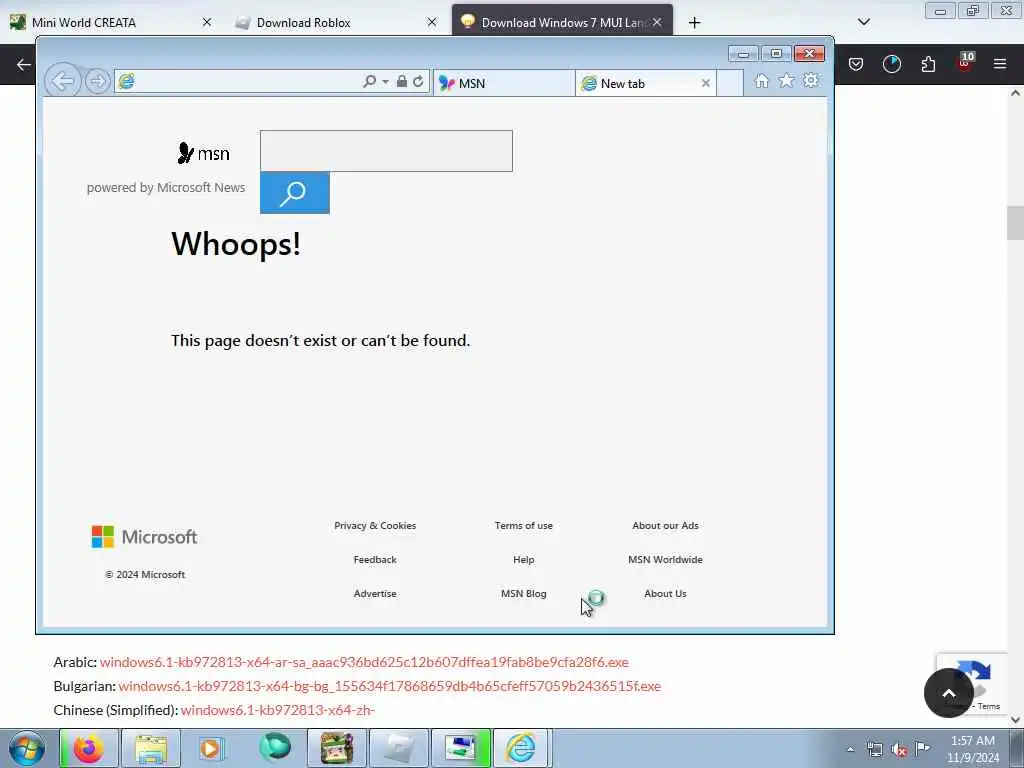1024x768 pixels.
Task: Click the search magnifier in IE address bar
Action: 369,82
